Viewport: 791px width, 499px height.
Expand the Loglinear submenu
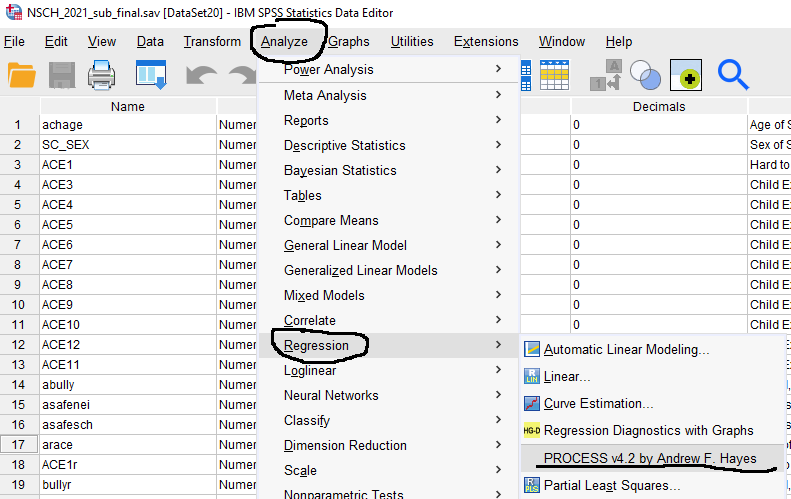(388, 370)
